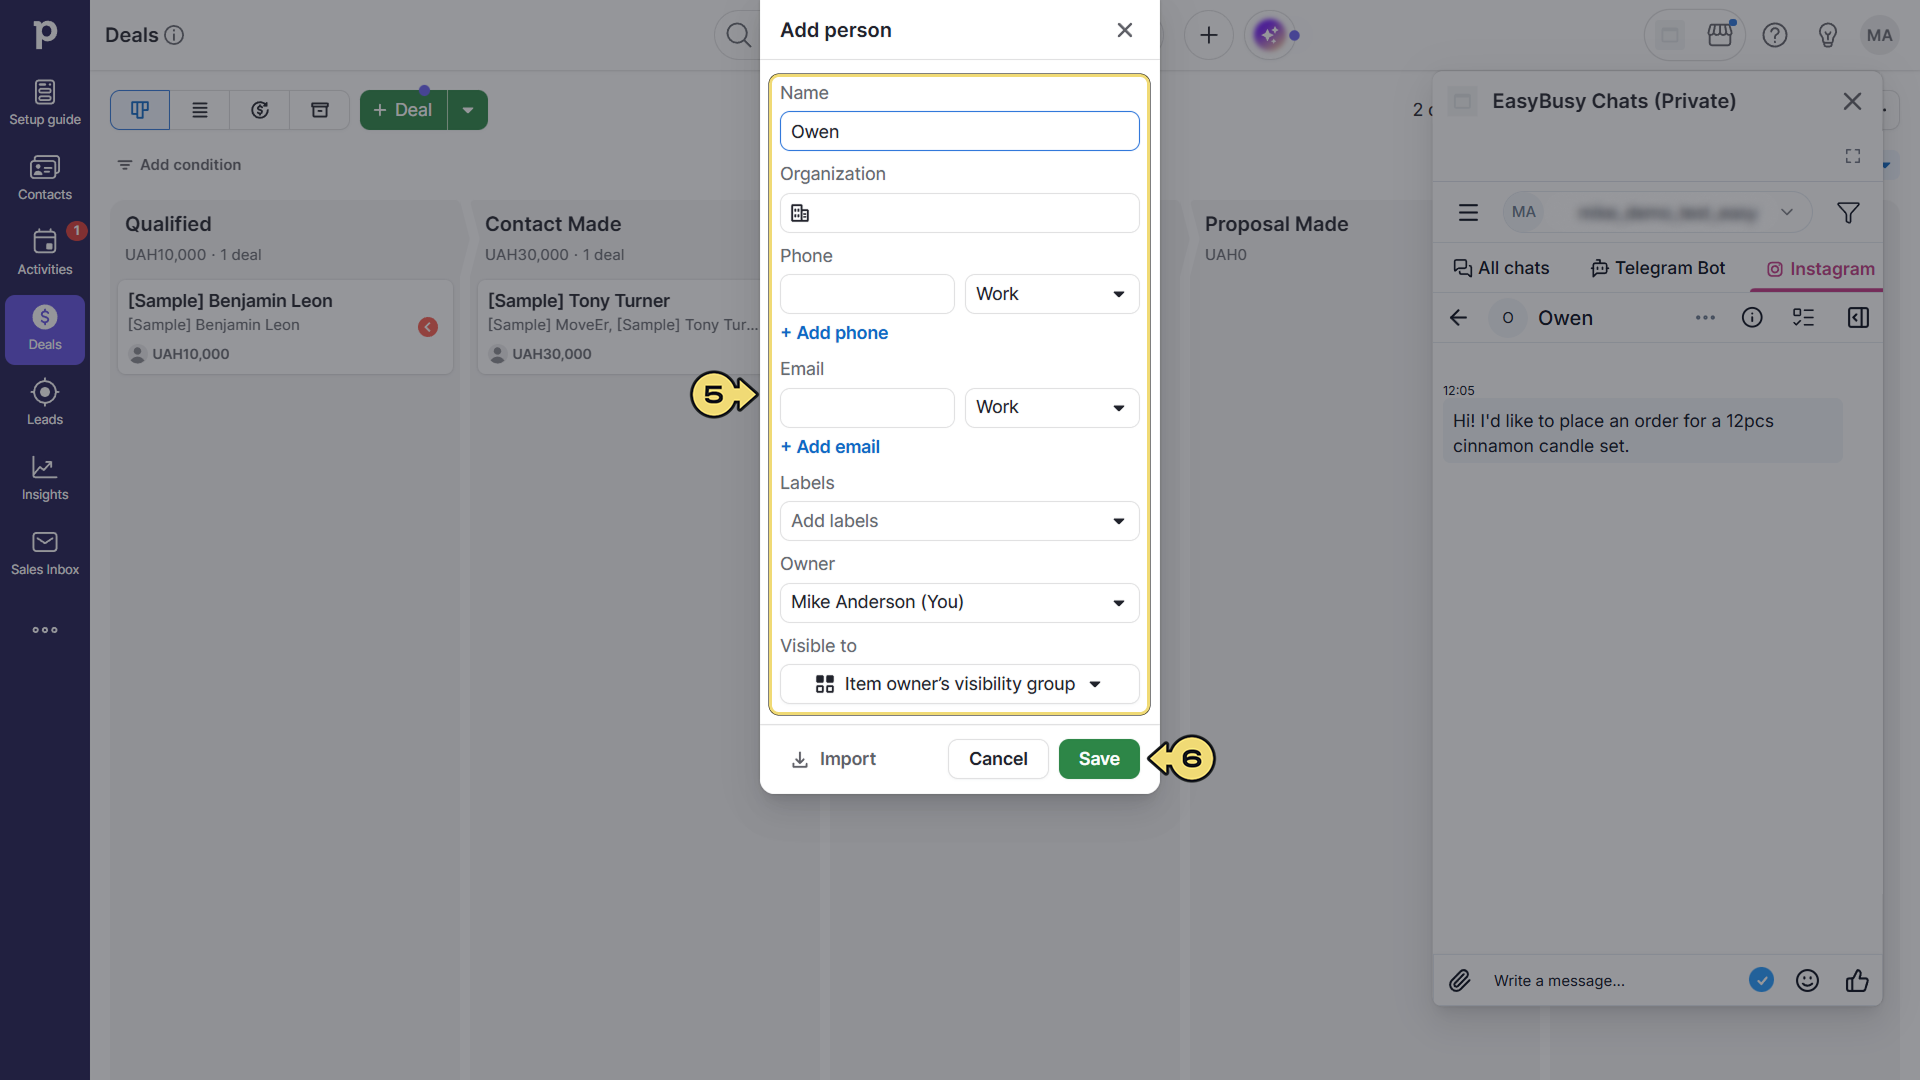This screenshot has height=1080, width=1920.
Task: Open the Visible to dropdown
Action: 959,684
